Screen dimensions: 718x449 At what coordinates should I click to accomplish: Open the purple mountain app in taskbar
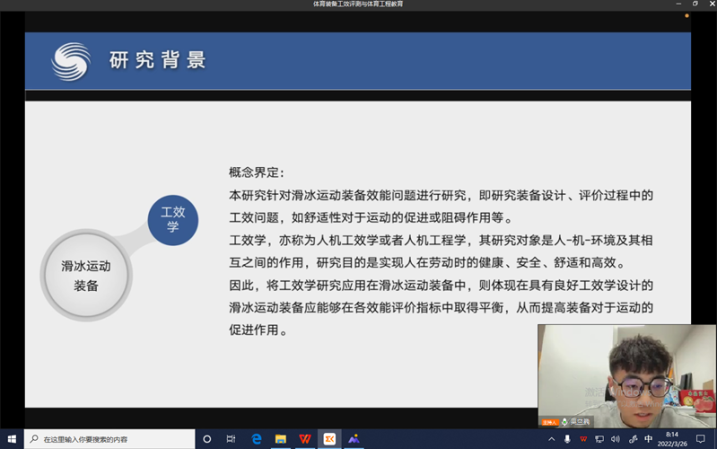[353, 439]
